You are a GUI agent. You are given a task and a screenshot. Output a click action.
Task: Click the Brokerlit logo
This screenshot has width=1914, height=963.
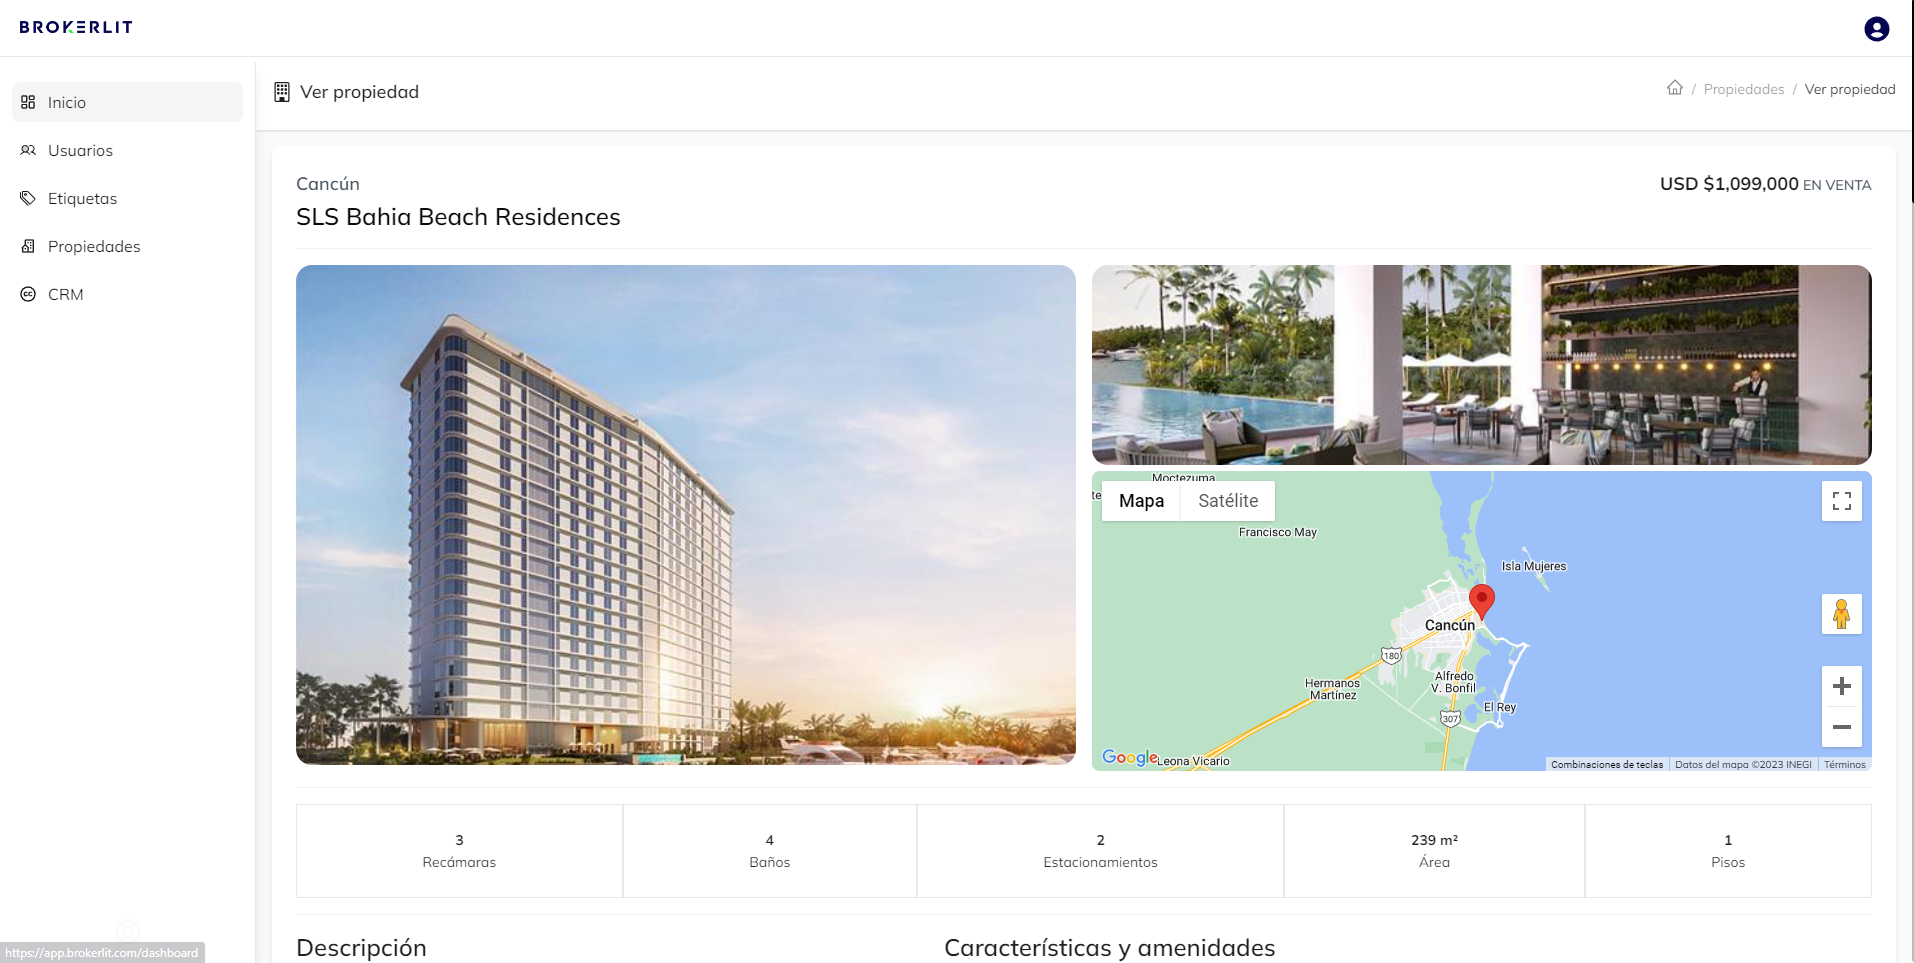(76, 27)
